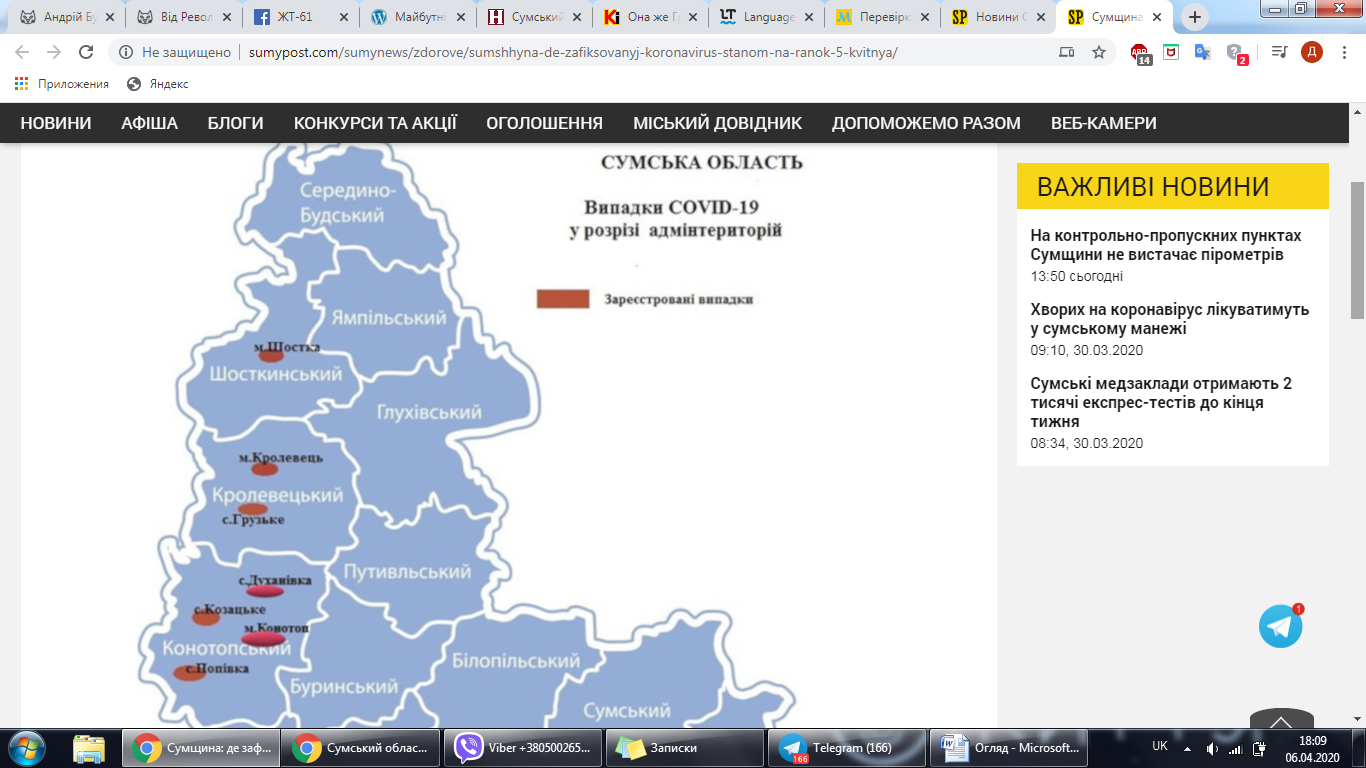Open the Chrome three-dot menu
1366x768 pixels.
(x=1344, y=52)
